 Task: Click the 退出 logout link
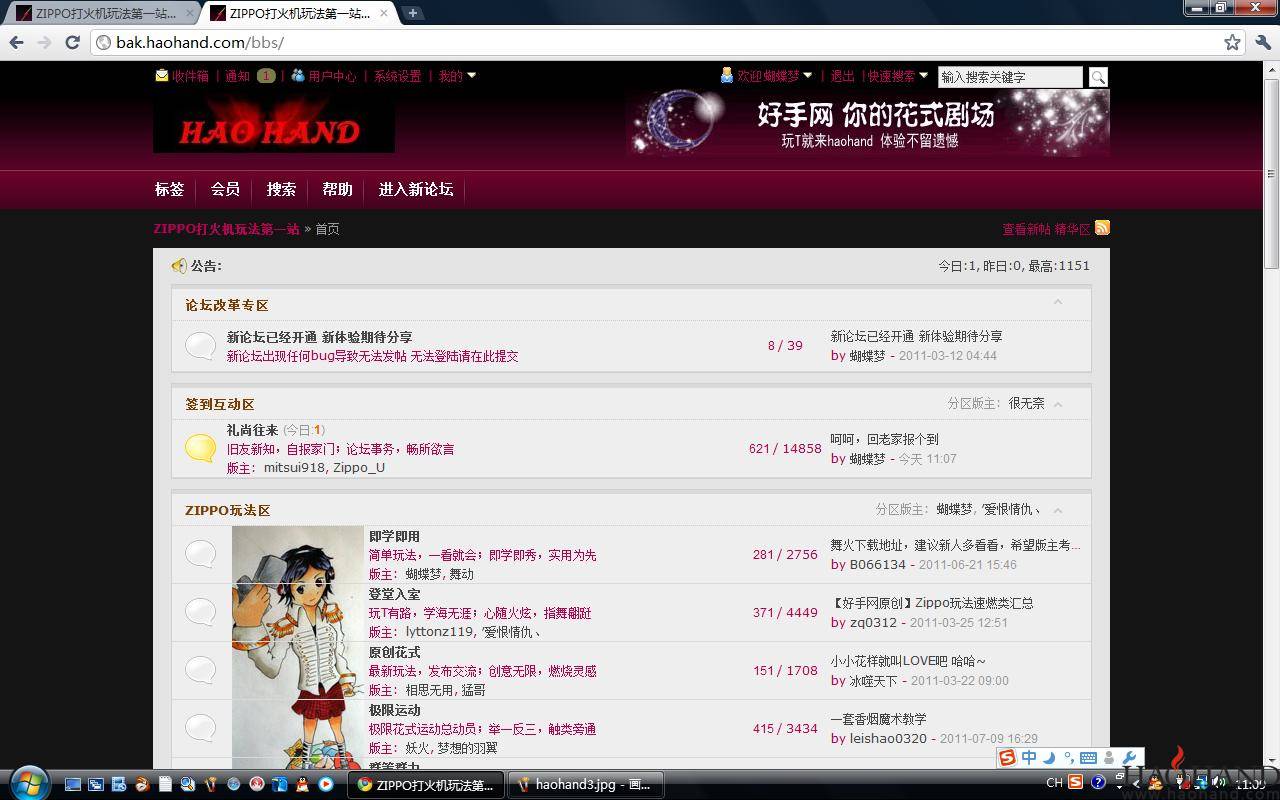[x=843, y=75]
